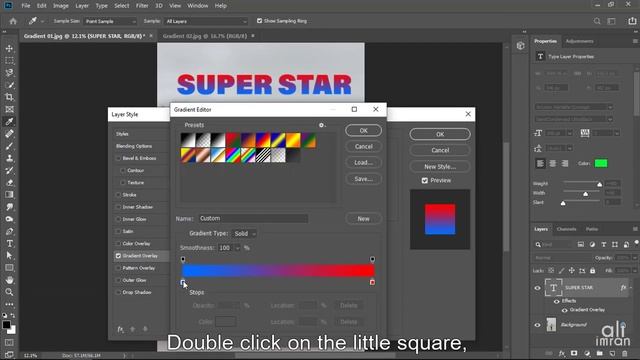Image resolution: width=640 pixels, height=360 pixels.
Task: Enable the Inner Glow checkbox
Action: click(x=118, y=219)
